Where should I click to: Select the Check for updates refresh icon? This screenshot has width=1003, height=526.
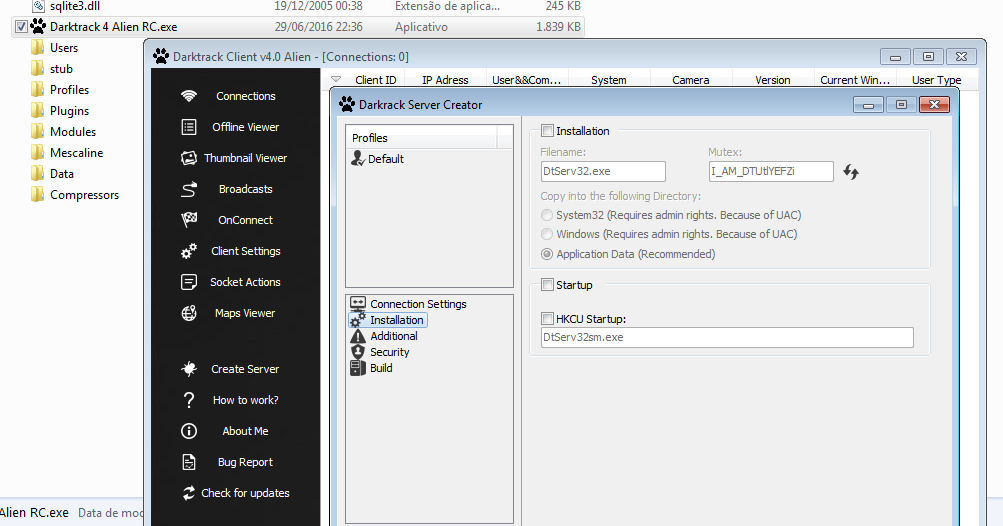click(x=189, y=493)
